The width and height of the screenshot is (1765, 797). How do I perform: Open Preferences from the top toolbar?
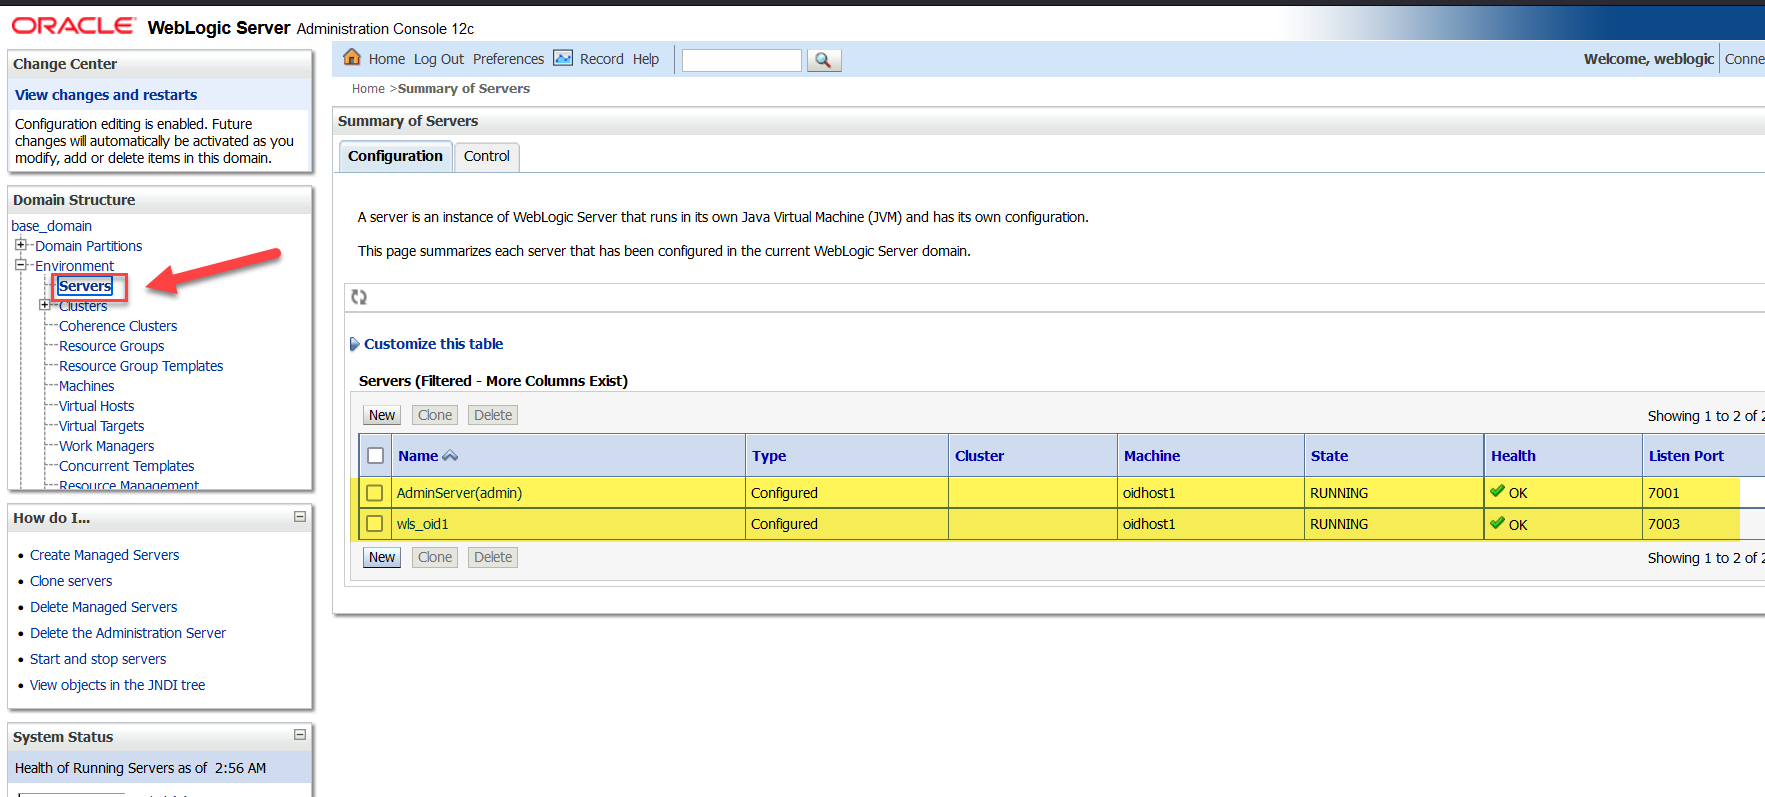(x=508, y=59)
